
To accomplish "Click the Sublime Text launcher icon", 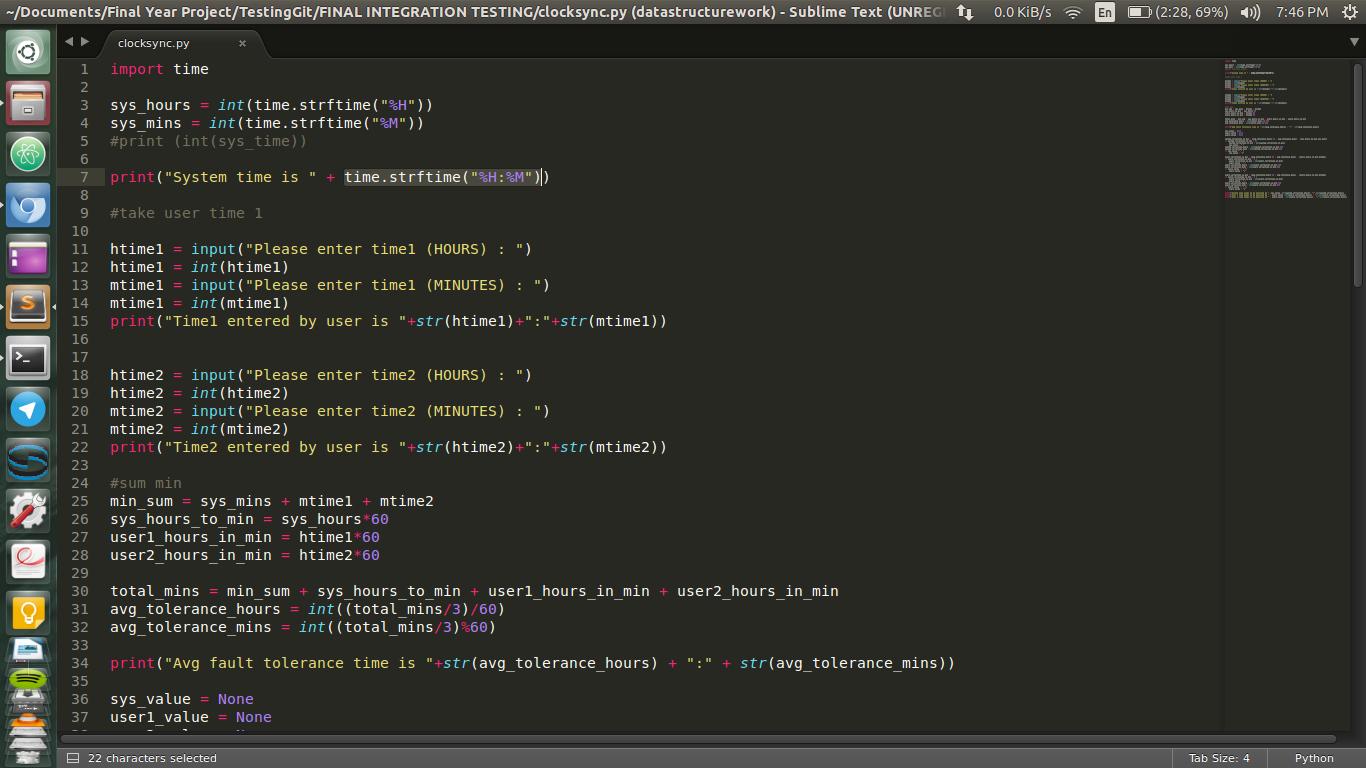I will [28, 307].
